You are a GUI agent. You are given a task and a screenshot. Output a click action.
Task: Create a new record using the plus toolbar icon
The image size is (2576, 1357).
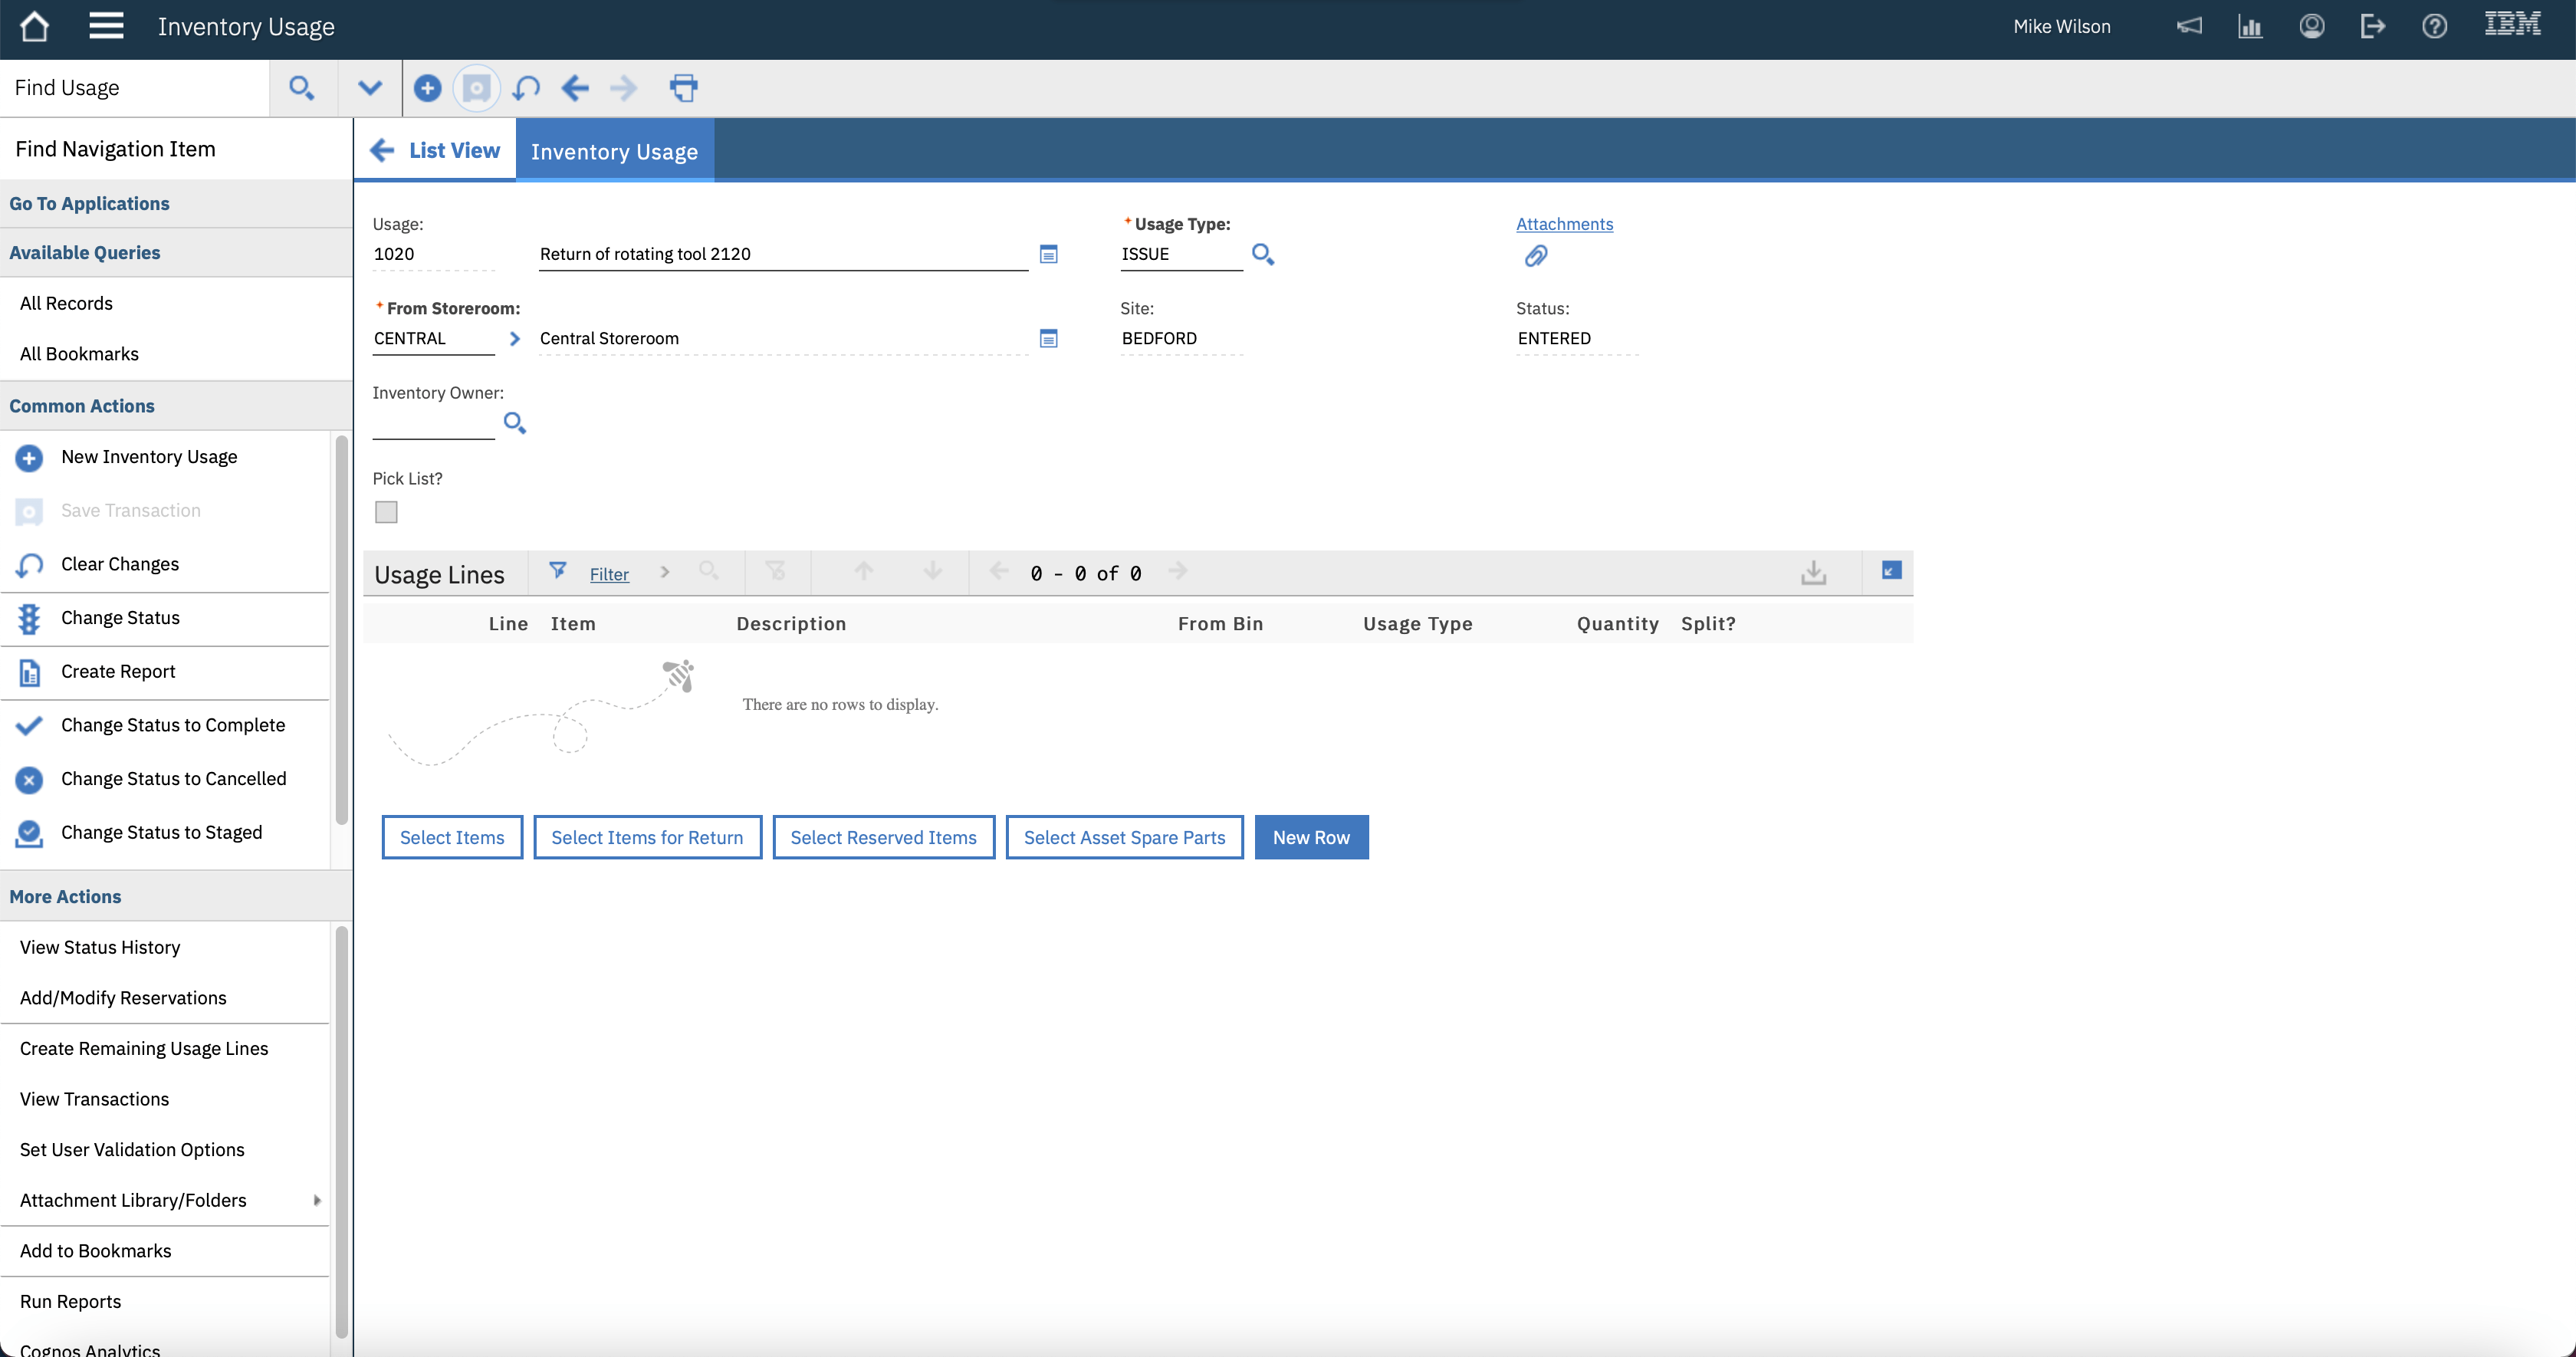(427, 88)
